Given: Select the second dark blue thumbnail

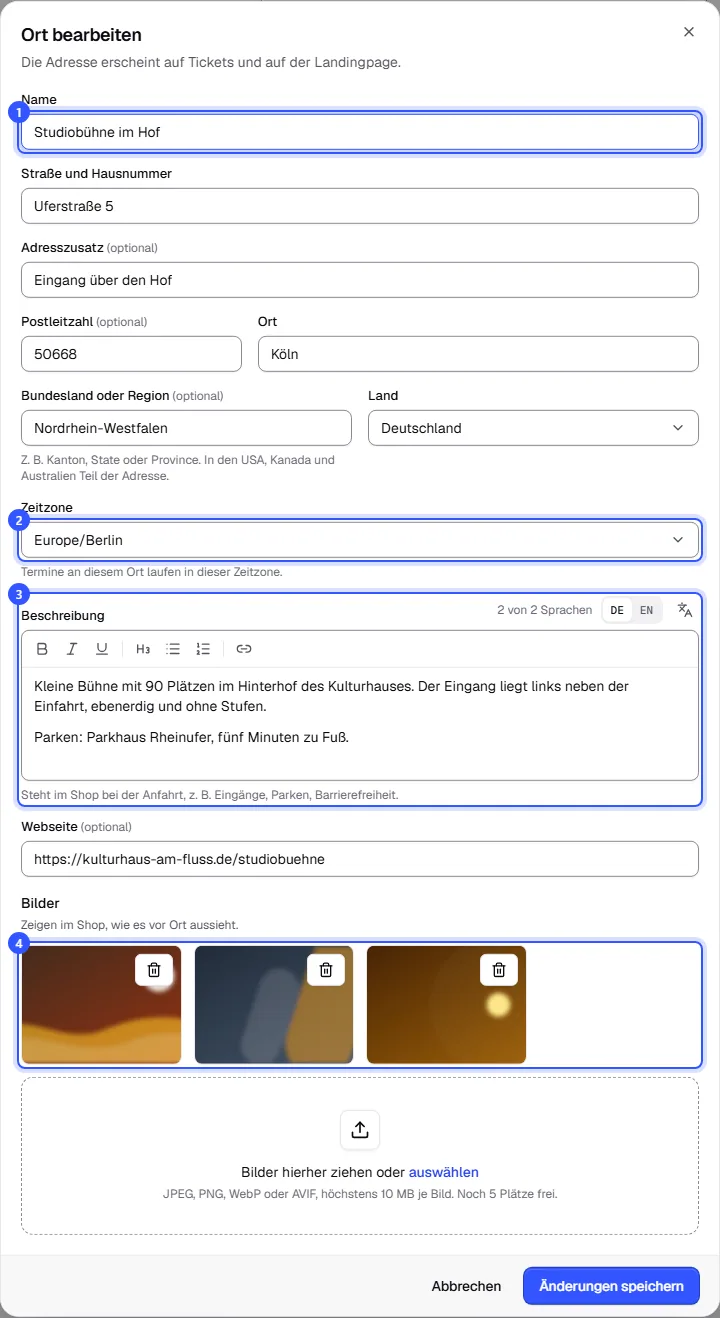Looking at the screenshot, I should tap(274, 1005).
